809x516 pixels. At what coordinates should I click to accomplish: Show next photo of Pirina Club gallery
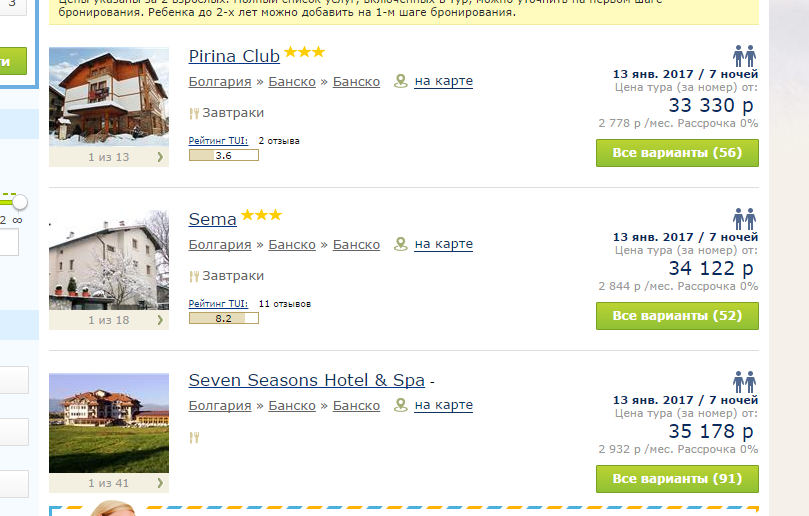(160, 157)
